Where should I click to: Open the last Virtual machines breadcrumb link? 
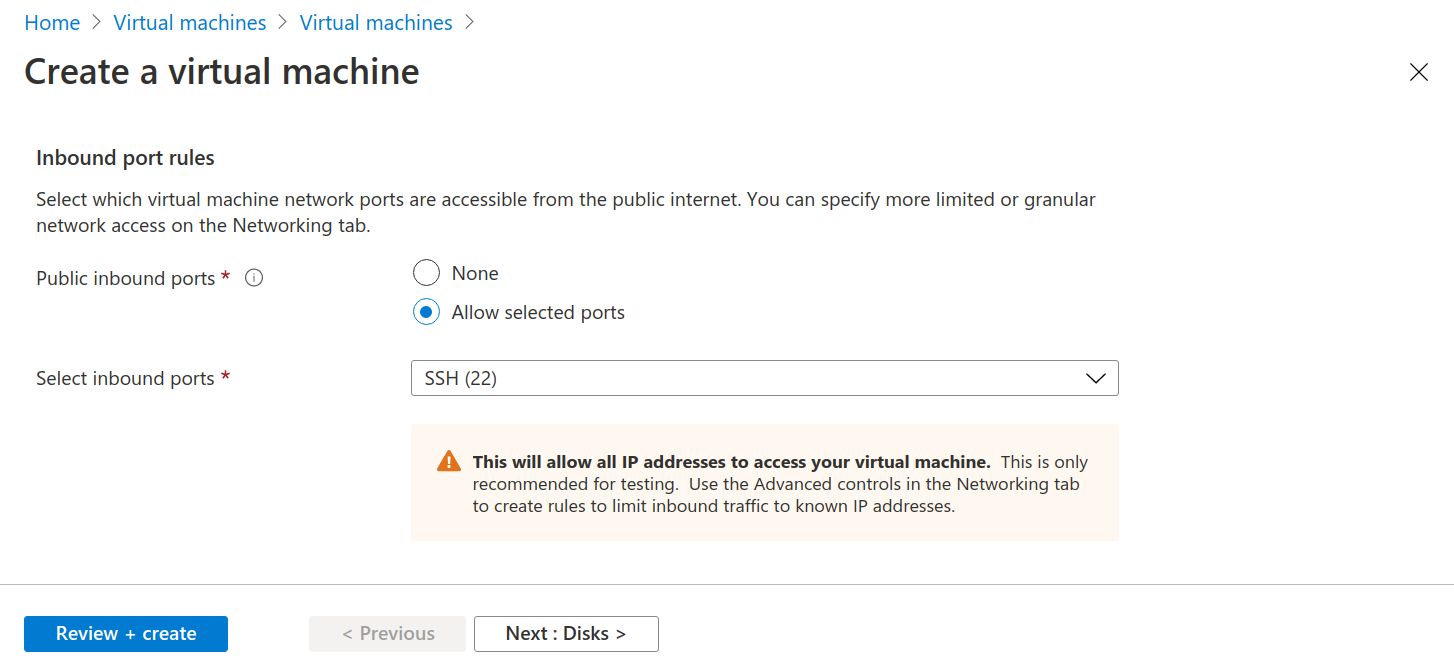[376, 22]
